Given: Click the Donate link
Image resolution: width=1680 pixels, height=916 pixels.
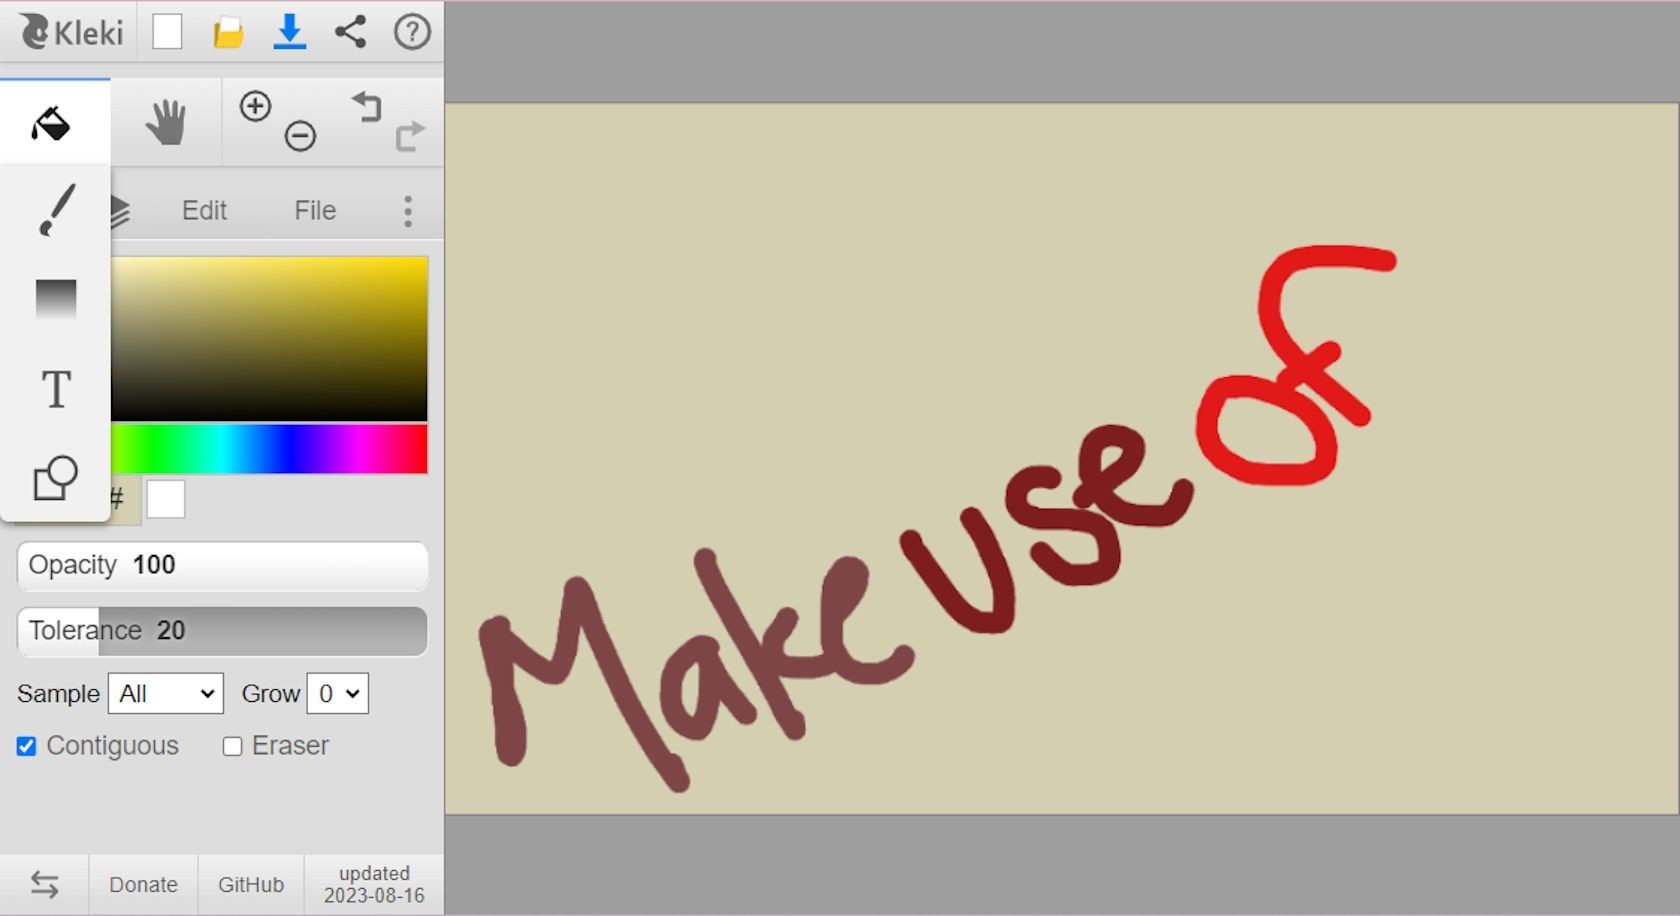Looking at the screenshot, I should pyautogui.click(x=143, y=885).
